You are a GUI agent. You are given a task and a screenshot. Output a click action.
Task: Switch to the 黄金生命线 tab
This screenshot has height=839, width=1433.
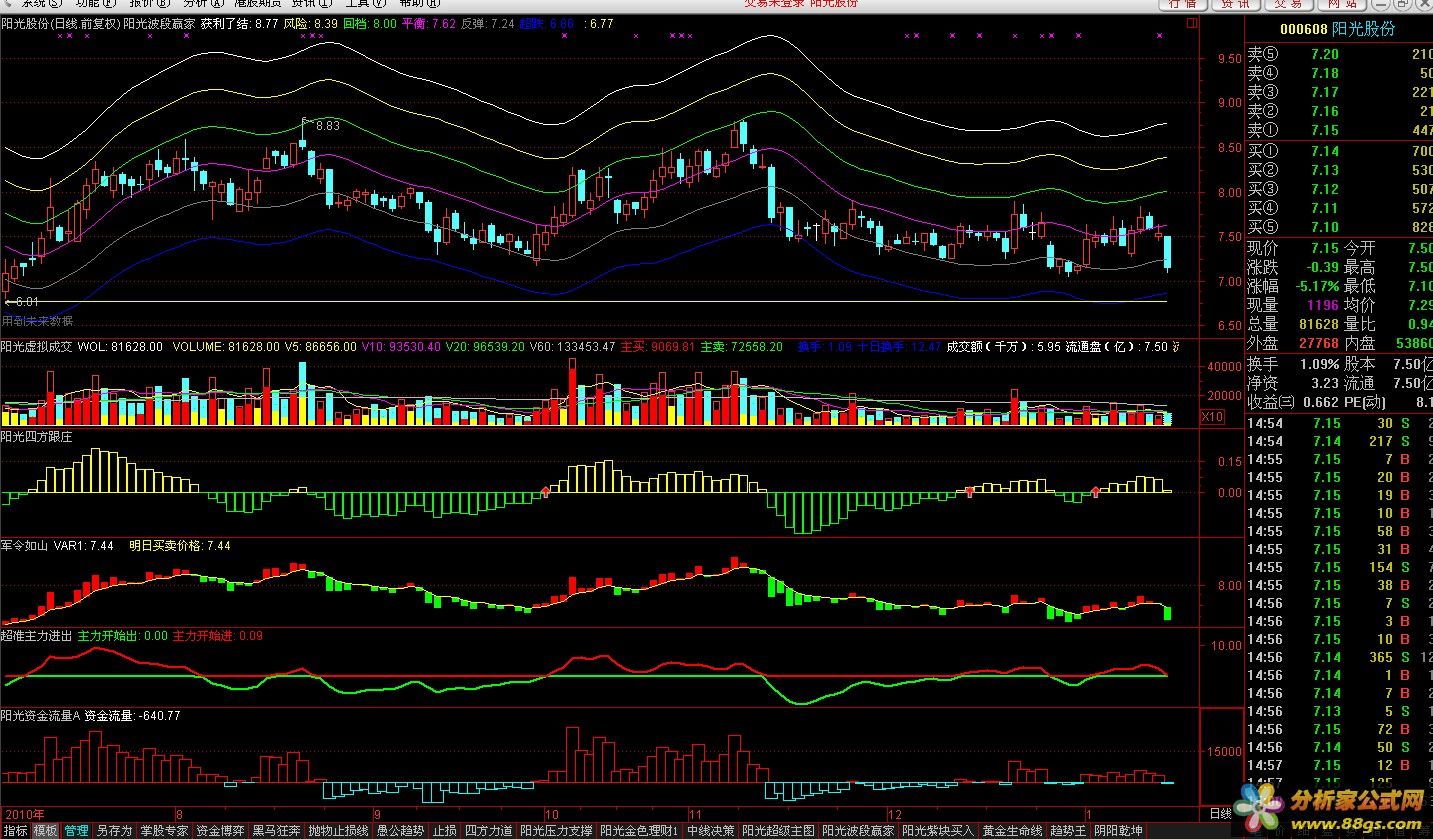pos(1013,831)
